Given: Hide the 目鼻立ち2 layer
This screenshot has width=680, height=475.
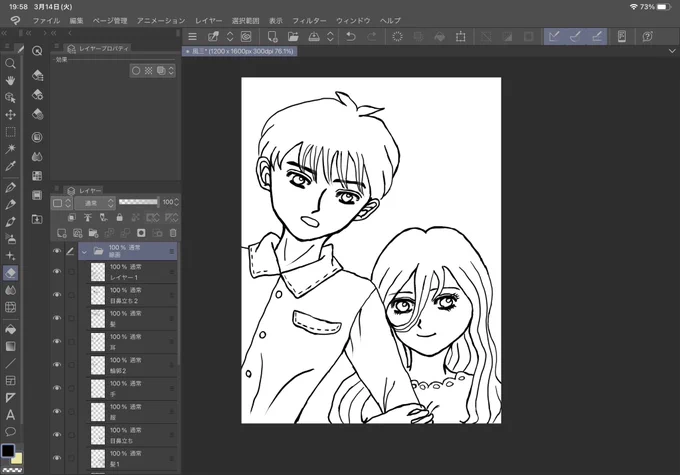Looking at the screenshot, I should click(57, 295).
